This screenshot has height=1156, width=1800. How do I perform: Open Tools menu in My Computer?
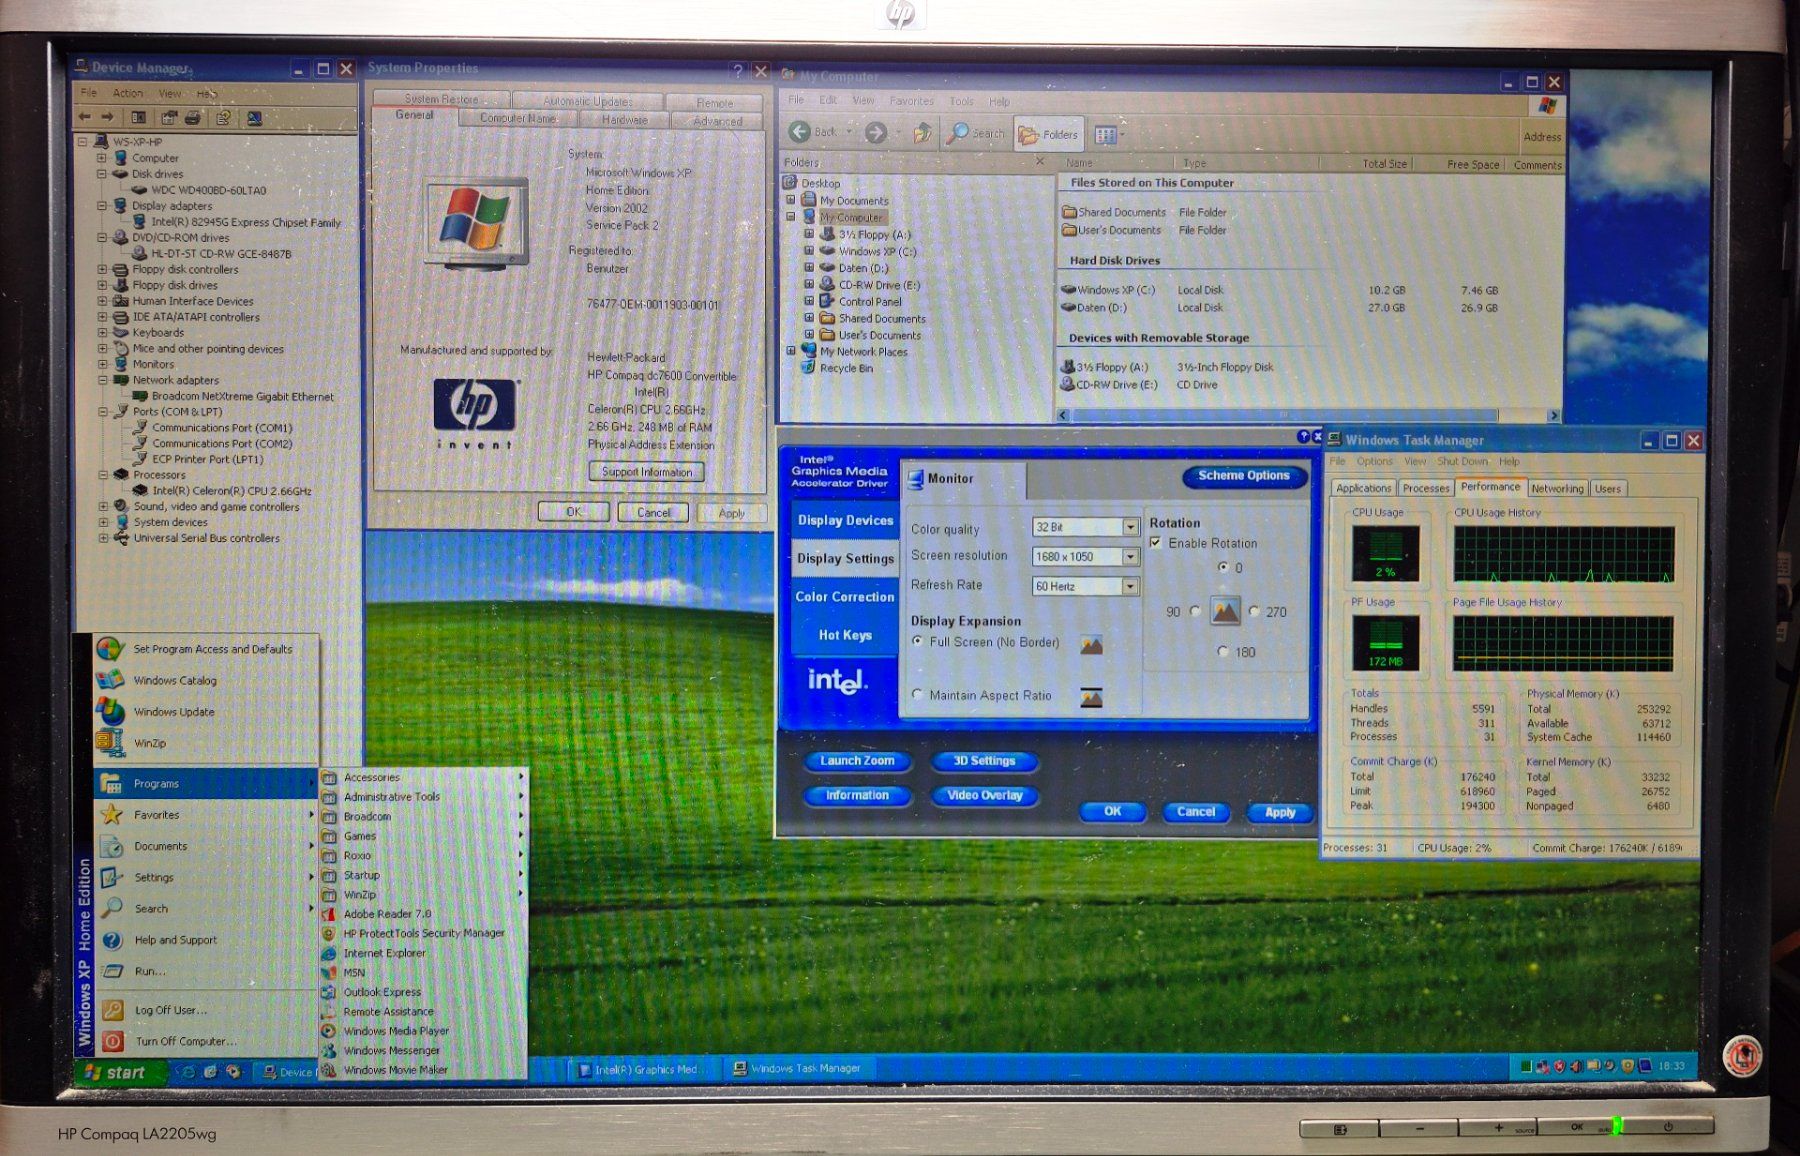(961, 101)
